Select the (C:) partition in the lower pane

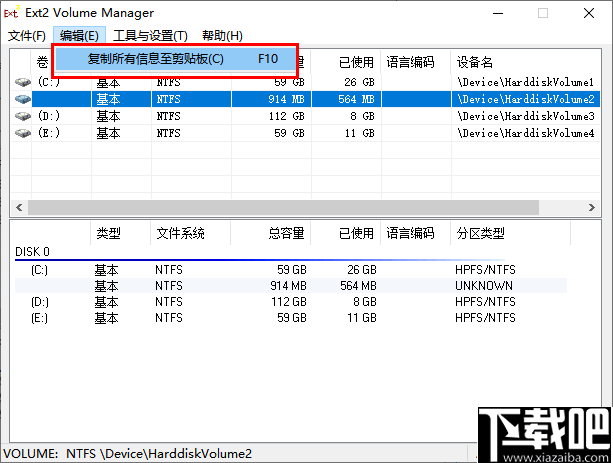pos(39,270)
